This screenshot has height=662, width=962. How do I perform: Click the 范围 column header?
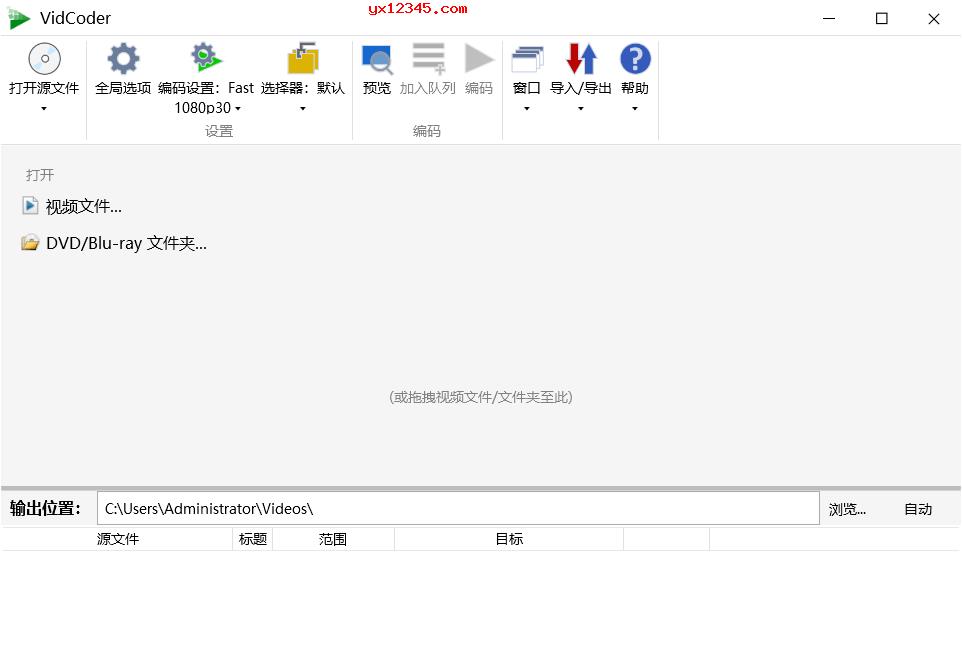[333, 539]
